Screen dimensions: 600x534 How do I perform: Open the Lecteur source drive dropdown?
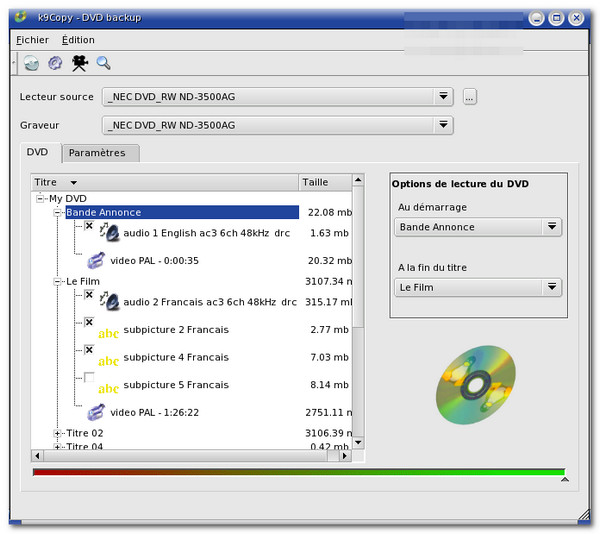click(443, 96)
